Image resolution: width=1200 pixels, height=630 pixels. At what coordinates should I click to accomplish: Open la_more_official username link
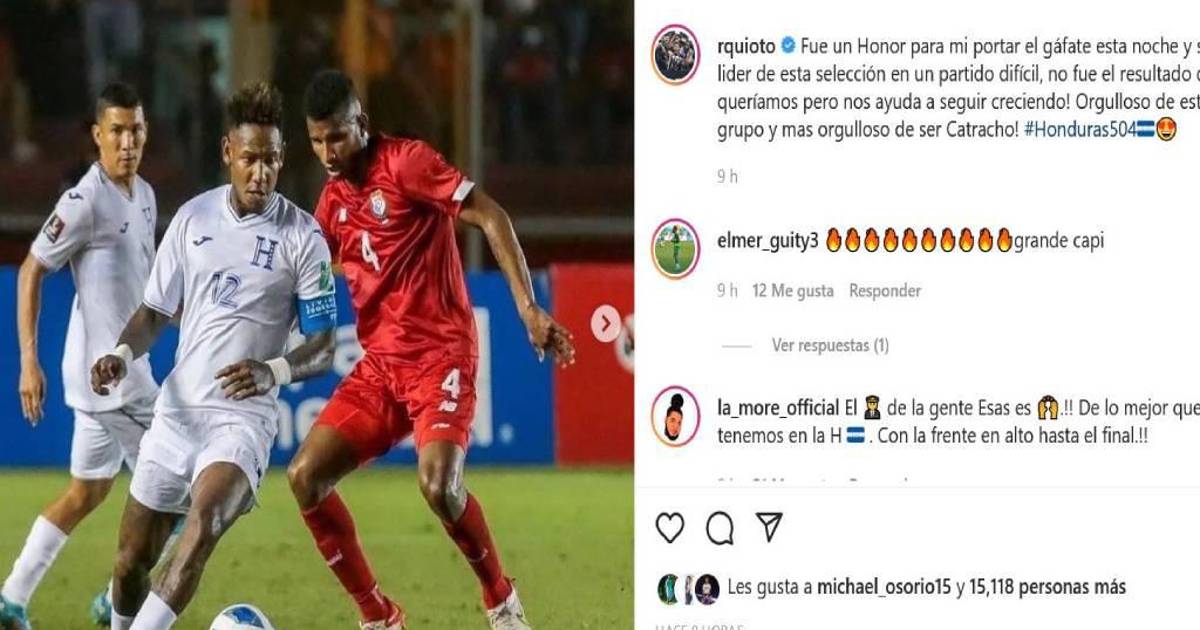pyautogui.click(x=777, y=407)
